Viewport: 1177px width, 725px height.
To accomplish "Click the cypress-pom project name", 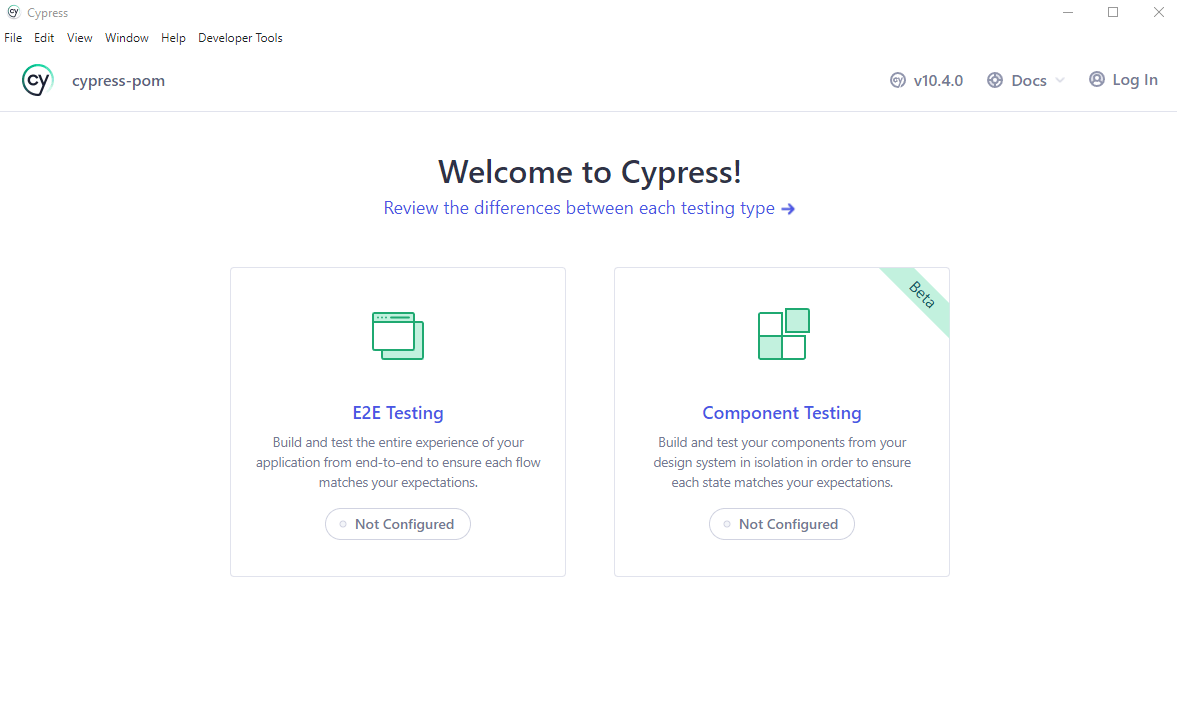I will coord(119,81).
